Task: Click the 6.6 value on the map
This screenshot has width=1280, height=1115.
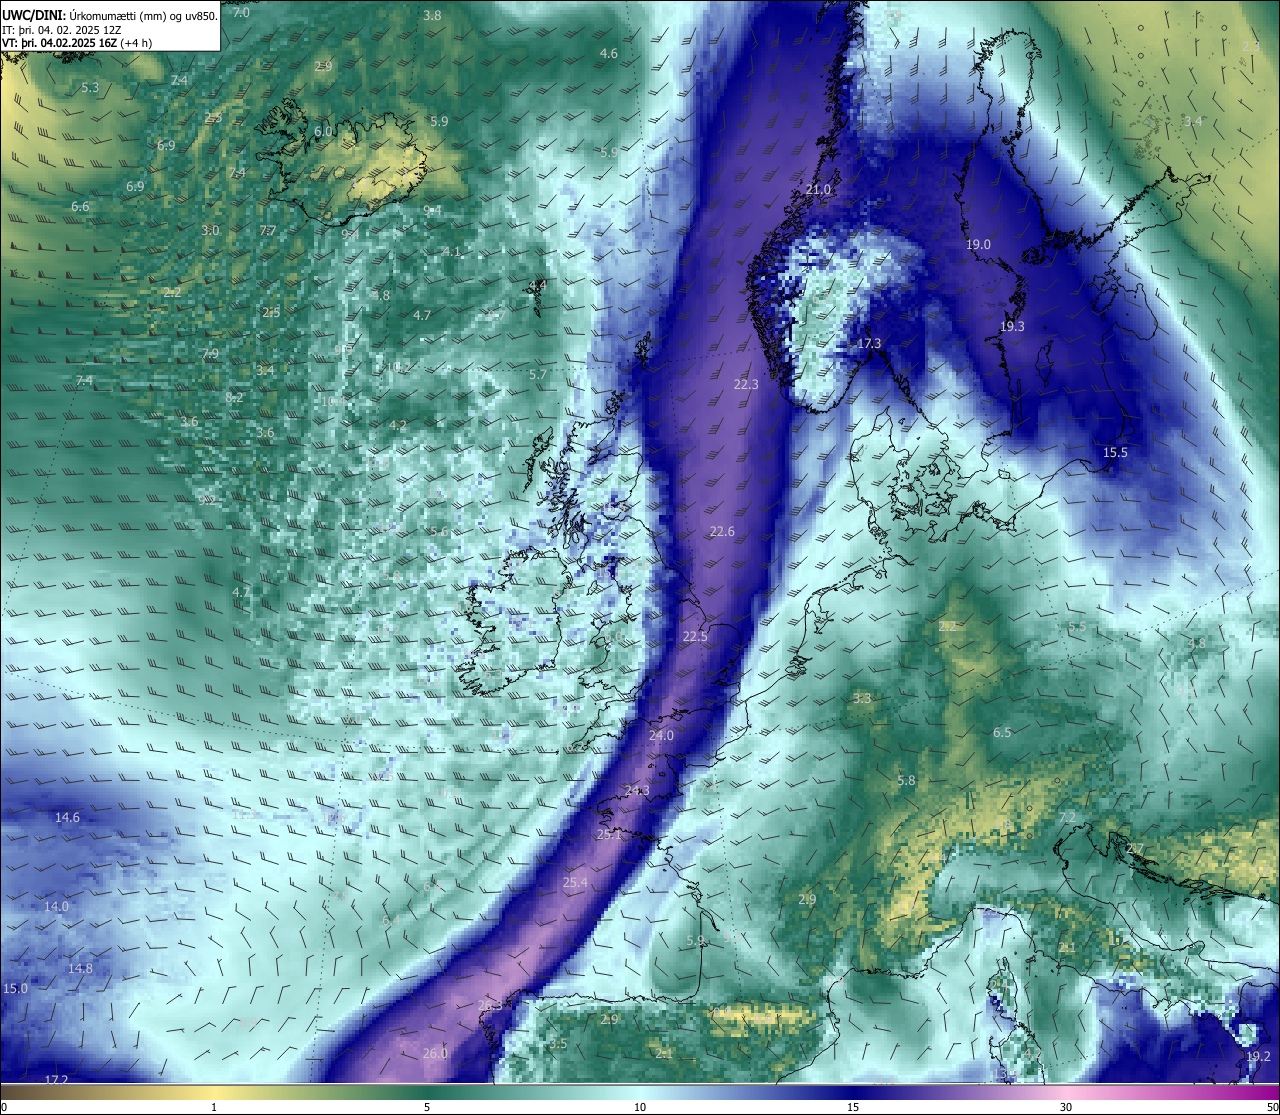Action: coord(80,206)
